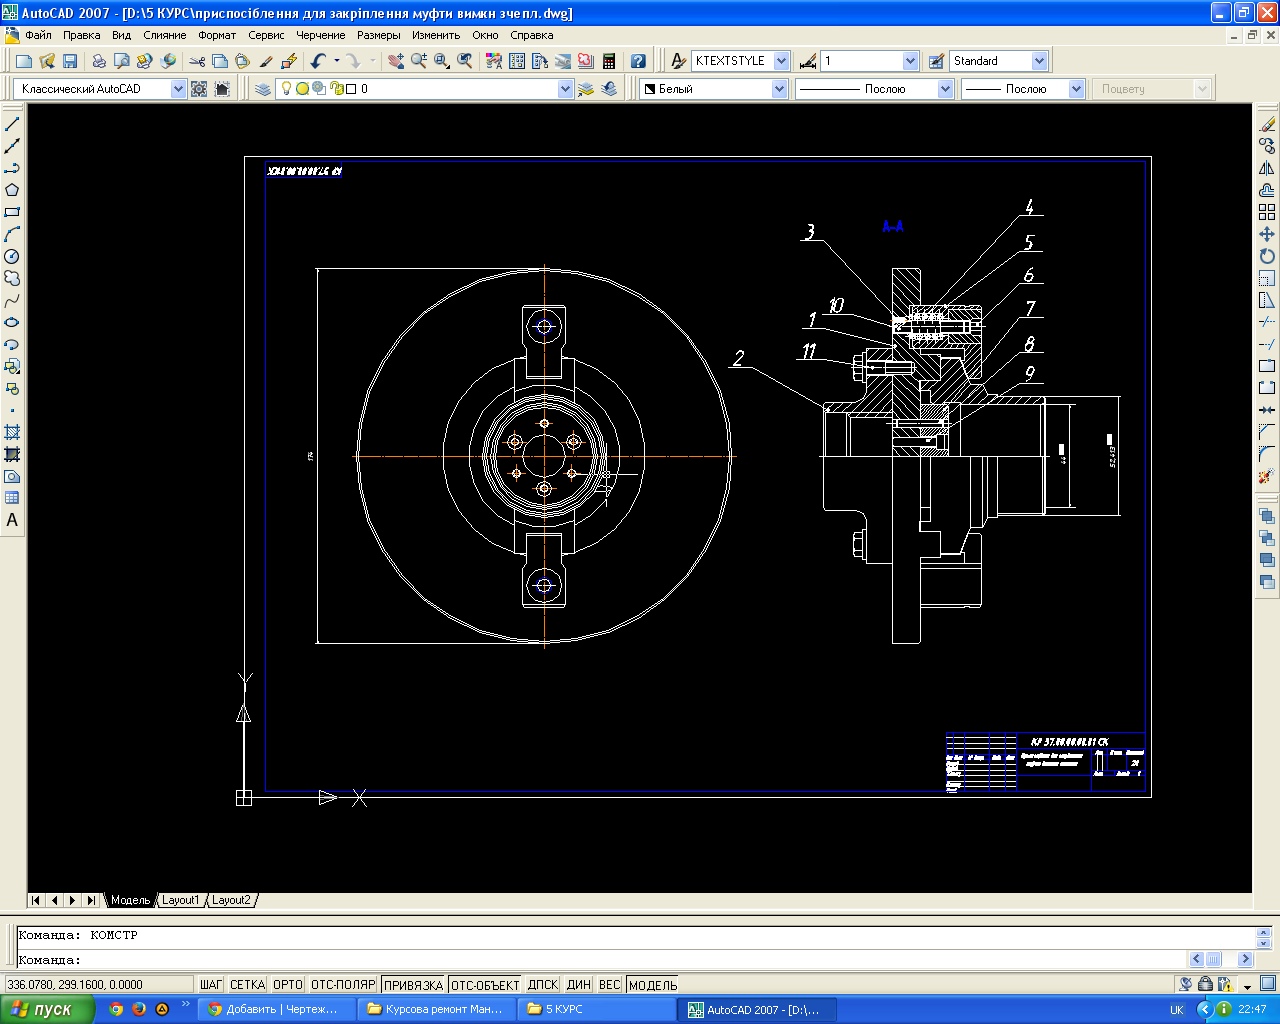Open the QuickCalc calculator icon
The width and height of the screenshot is (1280, 1024).
[609, 61]
